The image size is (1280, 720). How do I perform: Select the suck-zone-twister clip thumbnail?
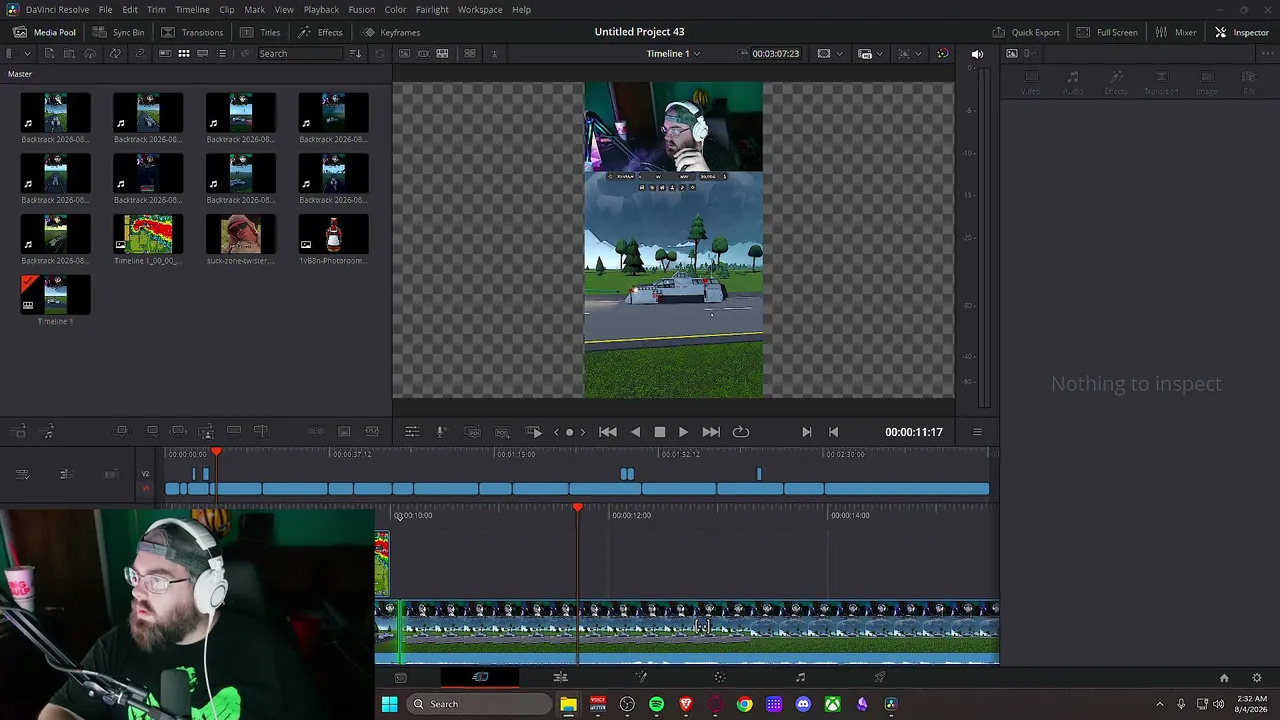tap(240, 236)
